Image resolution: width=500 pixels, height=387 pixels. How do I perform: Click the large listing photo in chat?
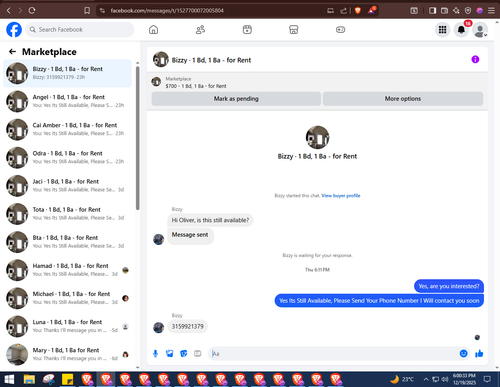point(317,137)
